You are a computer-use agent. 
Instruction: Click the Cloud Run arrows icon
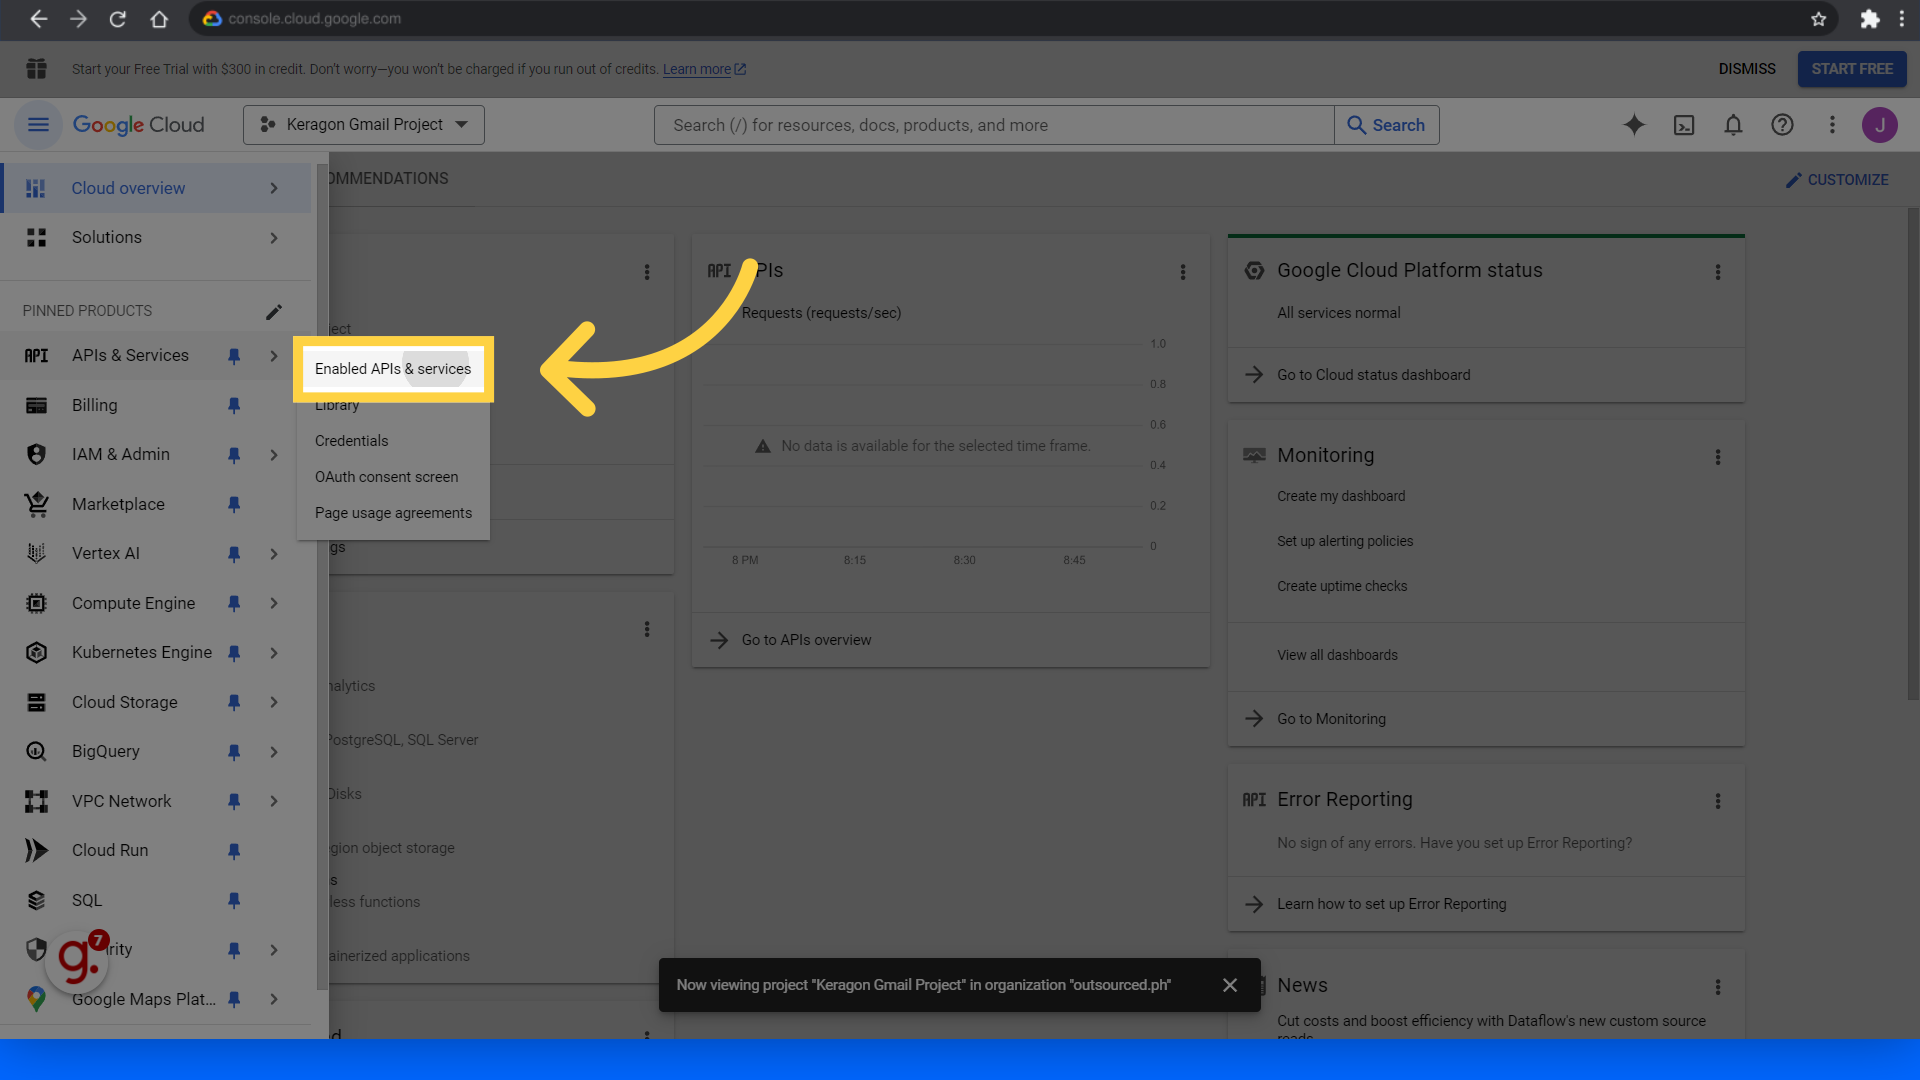pos(37,850)
